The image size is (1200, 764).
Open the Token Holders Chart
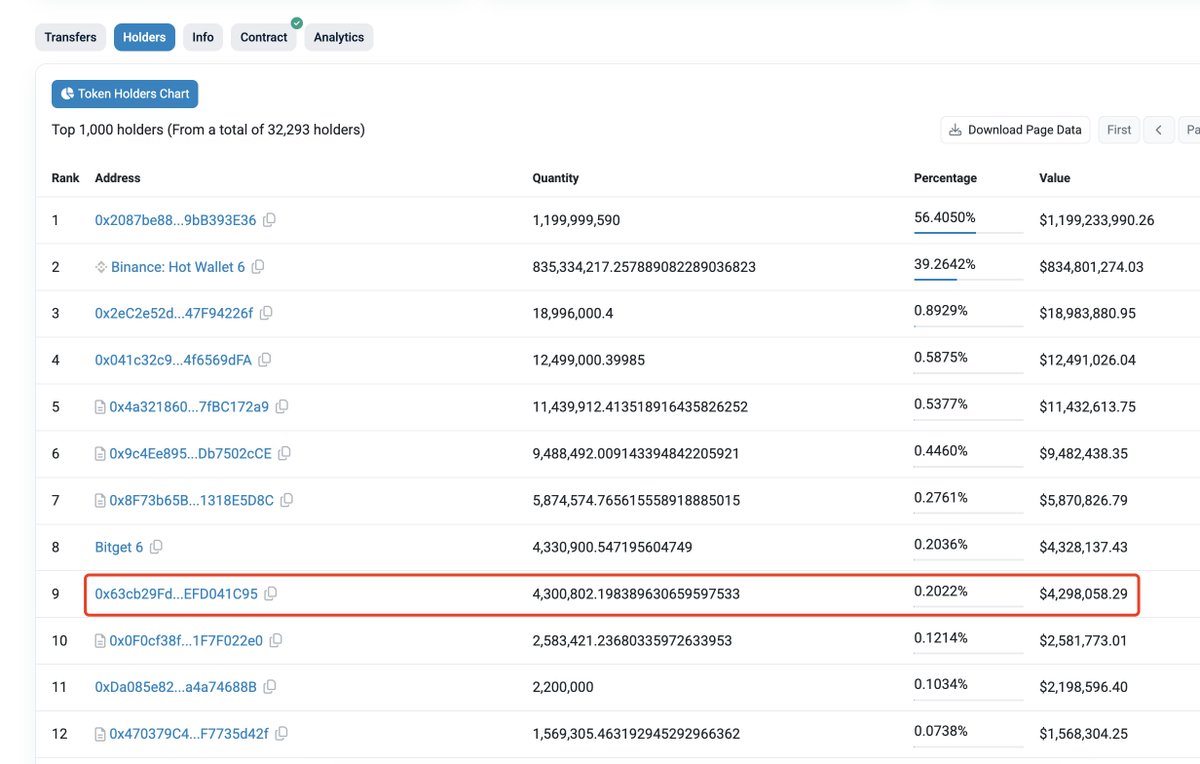click(125, 94)
